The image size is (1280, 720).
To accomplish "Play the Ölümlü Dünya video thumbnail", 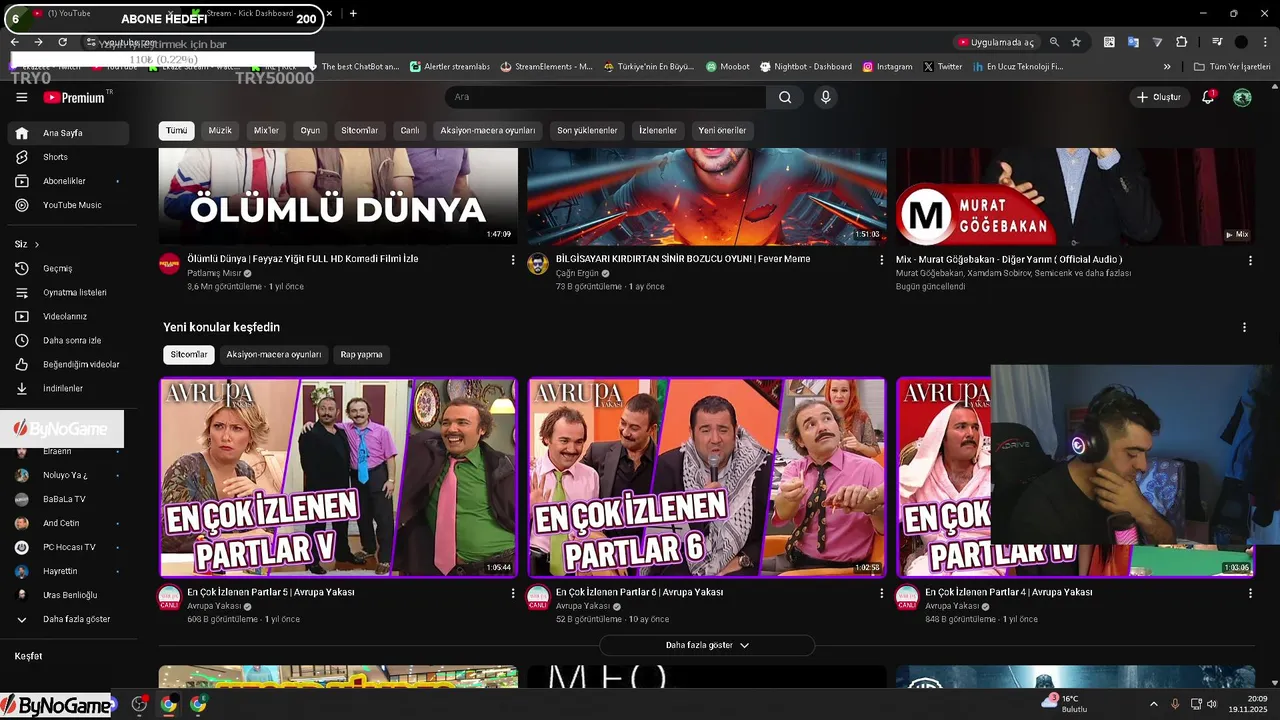I will (x=338, y=196).
